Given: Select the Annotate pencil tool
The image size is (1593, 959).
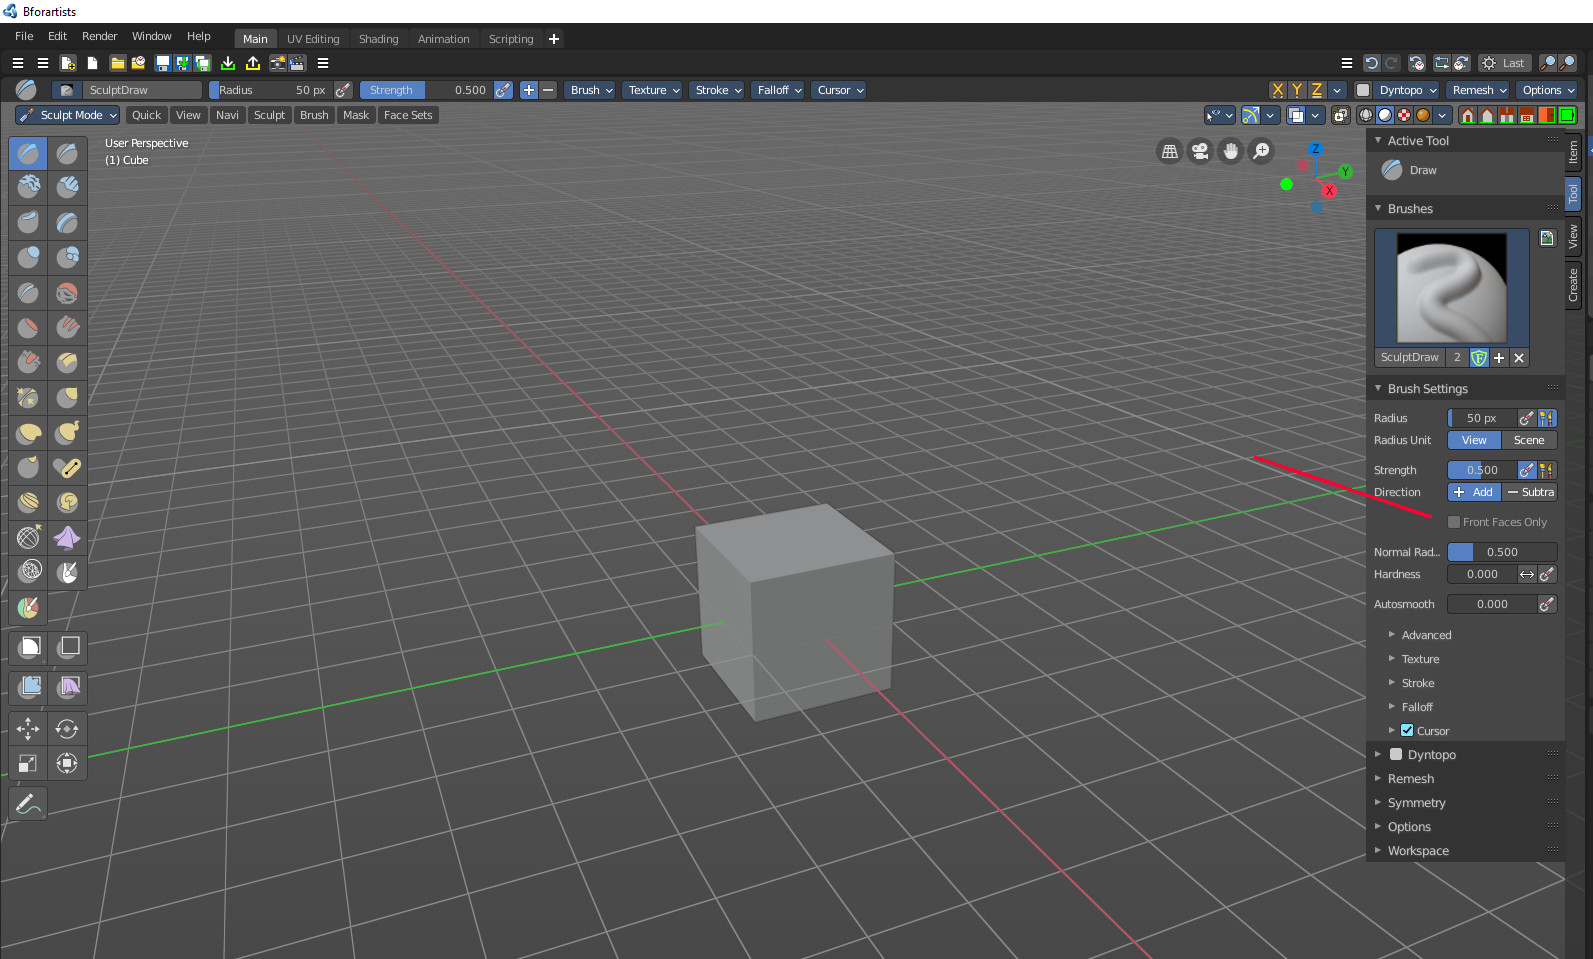Looking at the screenshot, I should coord(28,803).
